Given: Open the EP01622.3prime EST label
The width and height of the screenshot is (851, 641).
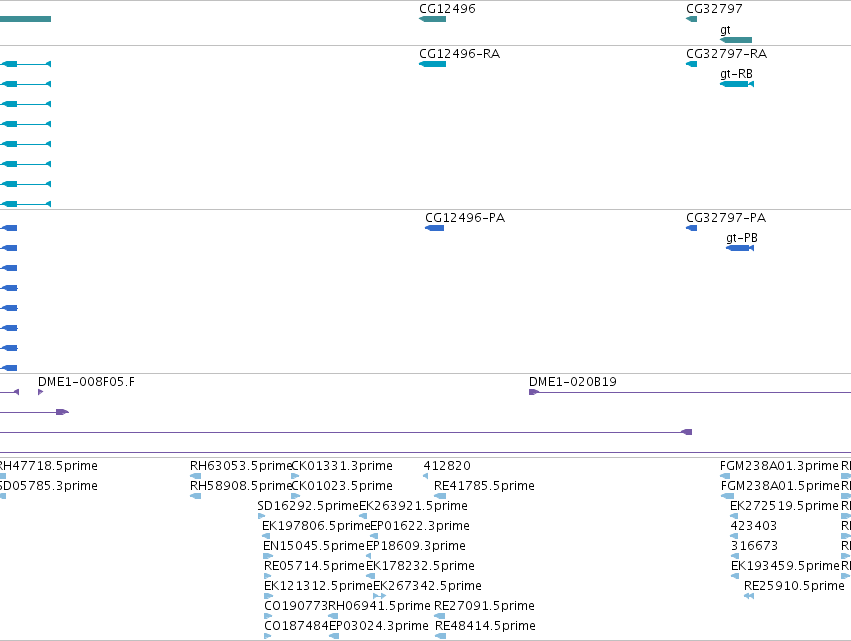Looking at the screenshot, I should tap(420, 526).
